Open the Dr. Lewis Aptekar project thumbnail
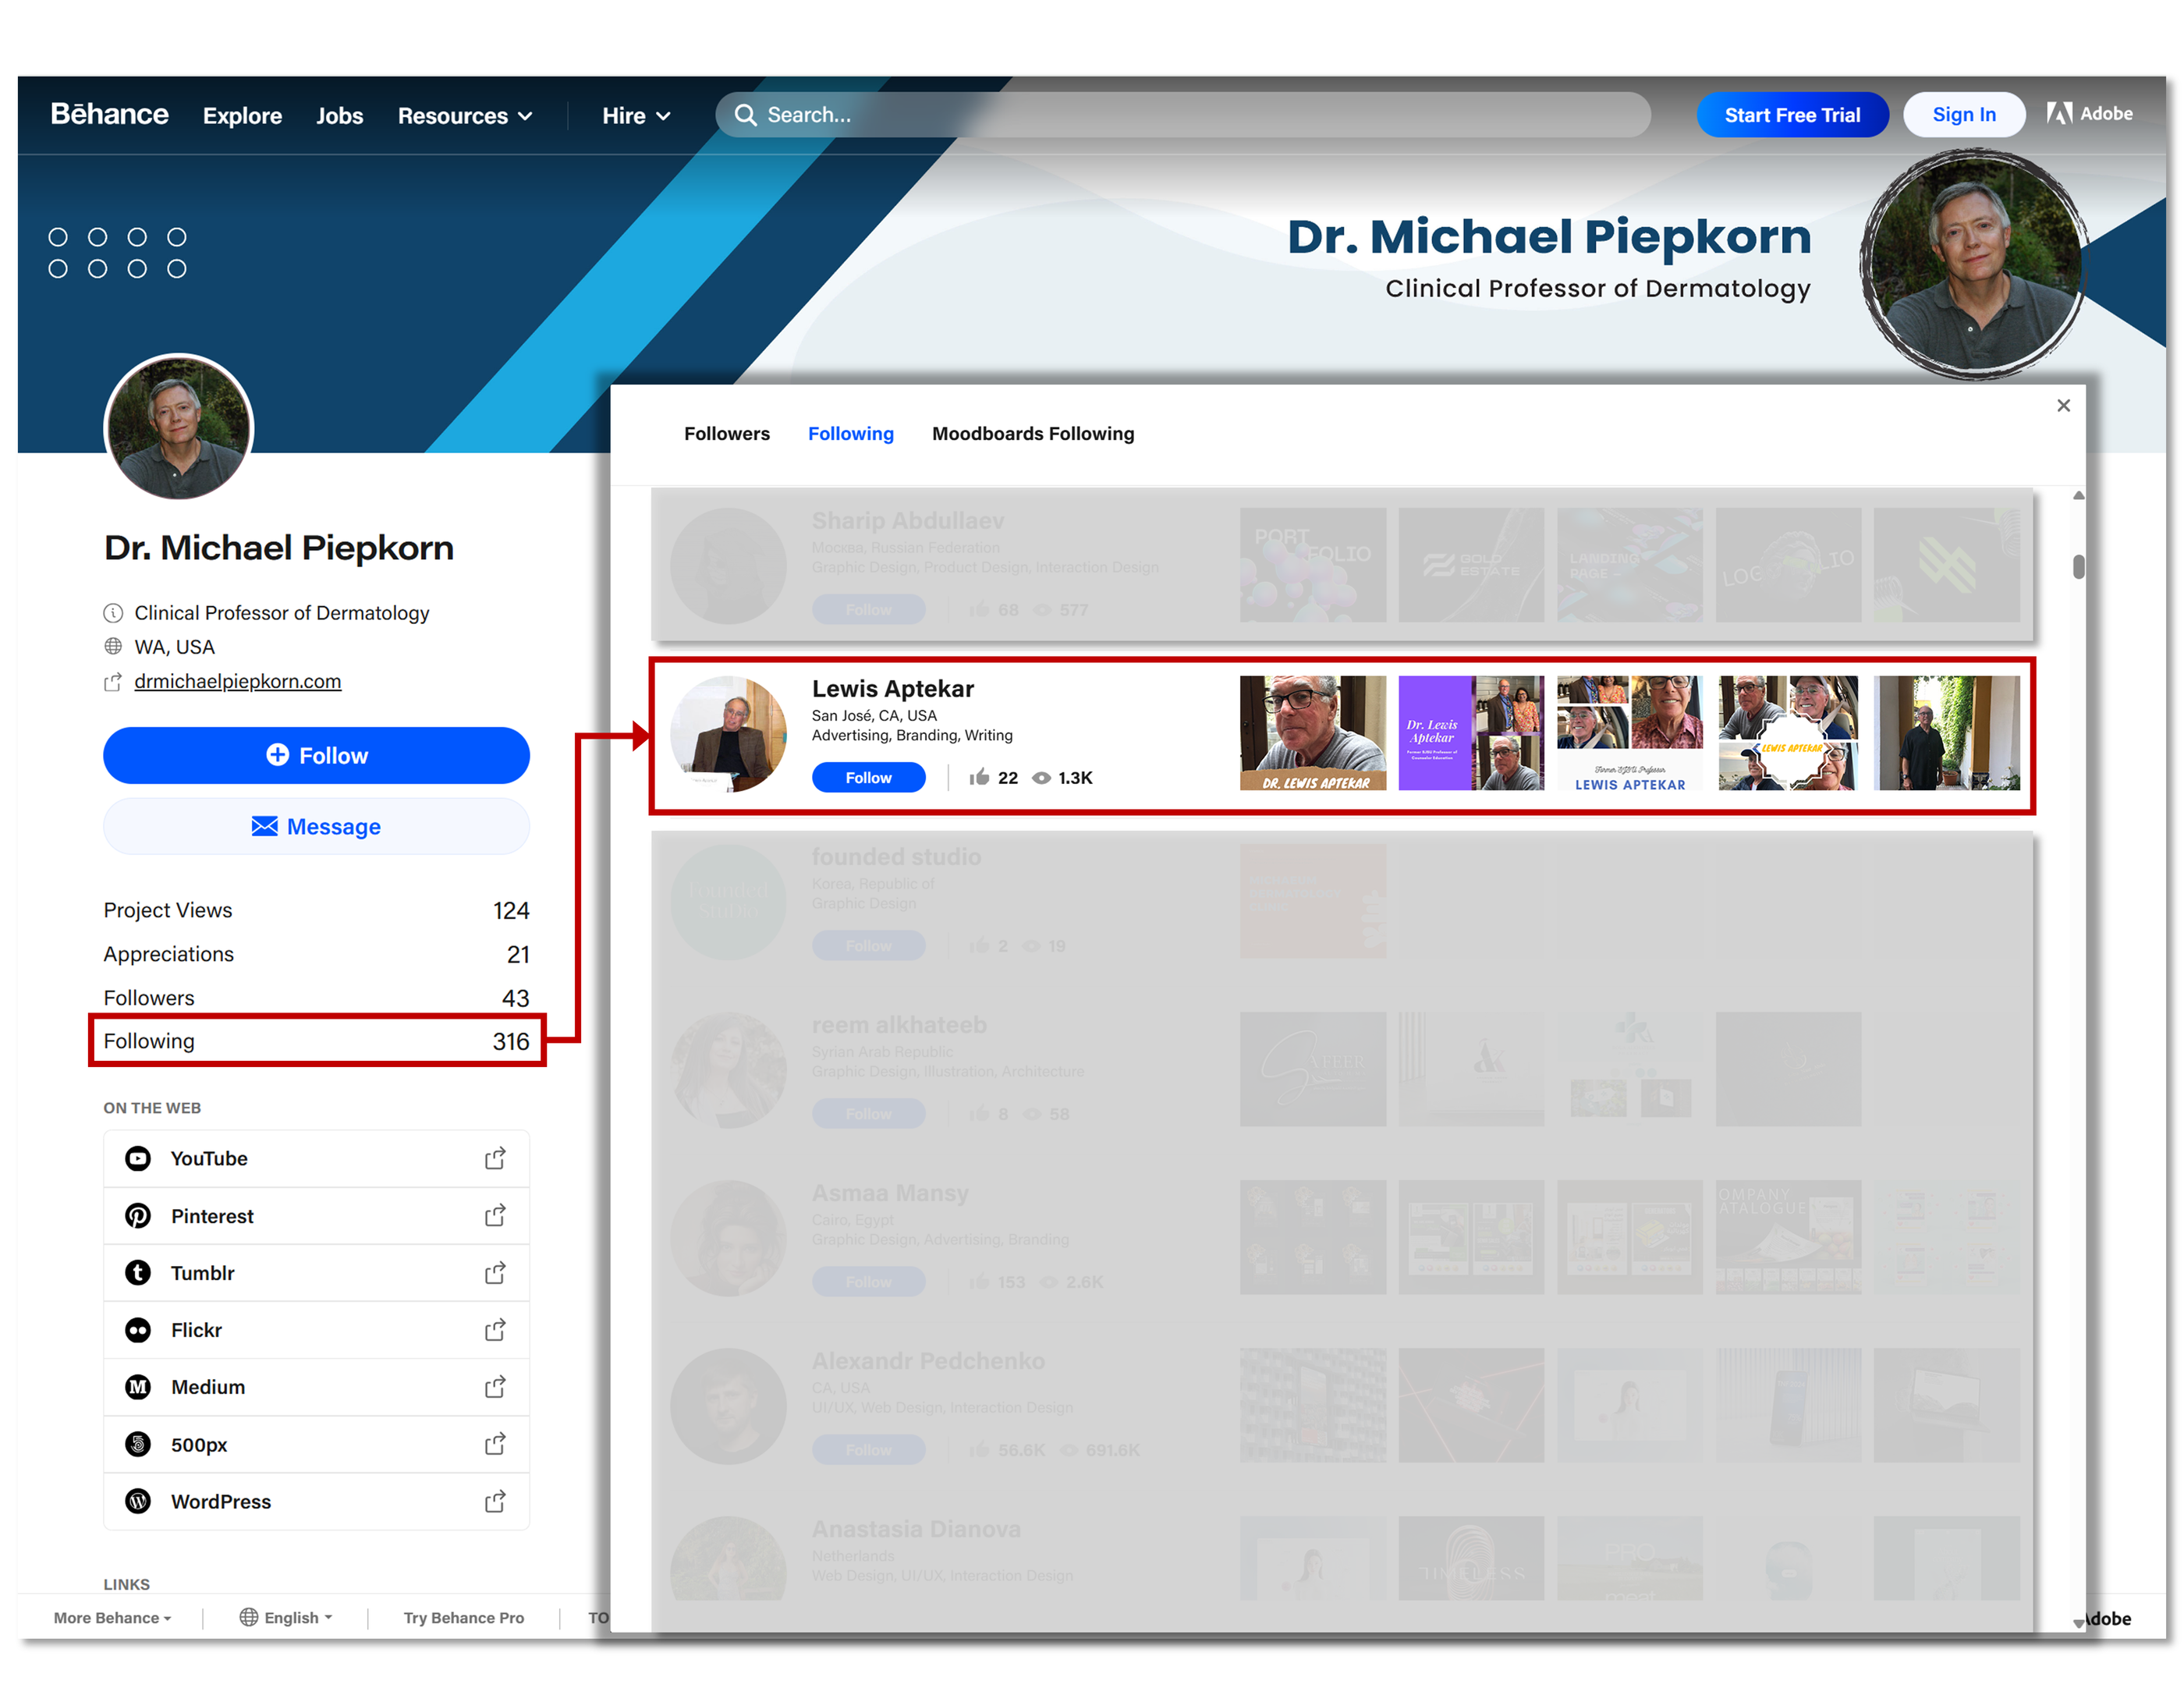Image resolution: width=2184 pixels, height=1688 pixels. (x=1313, y=733)
